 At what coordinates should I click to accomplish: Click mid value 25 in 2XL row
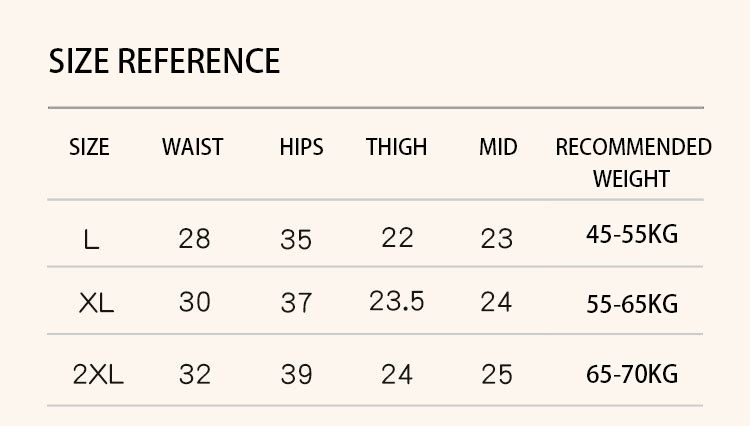(x=497, y=374)
